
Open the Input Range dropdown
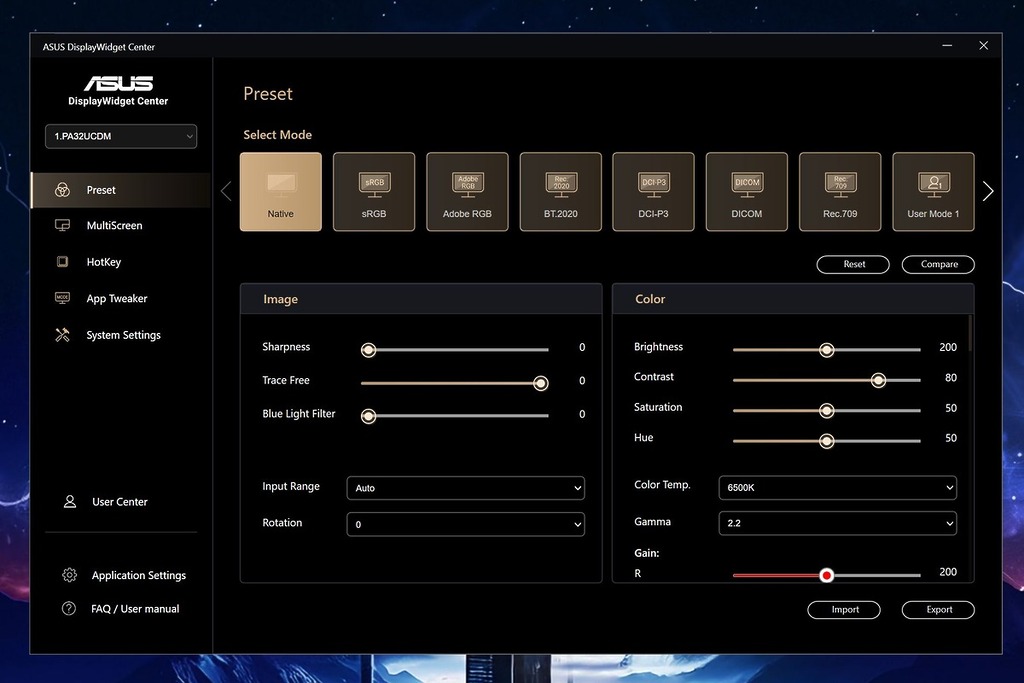(x=466, y=488)
